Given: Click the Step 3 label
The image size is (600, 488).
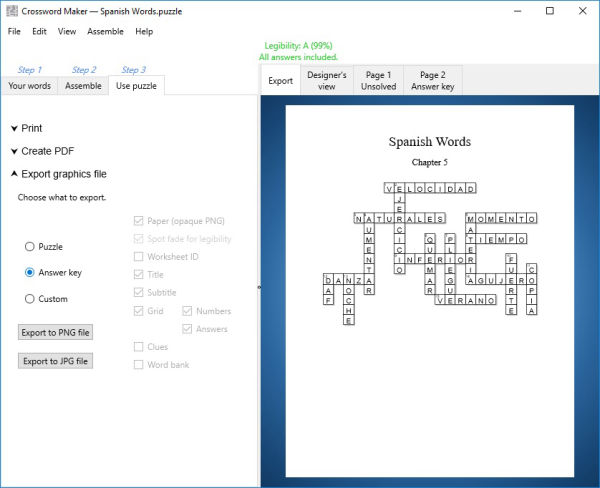Looking at the screenshot, I should click(134, 70).
